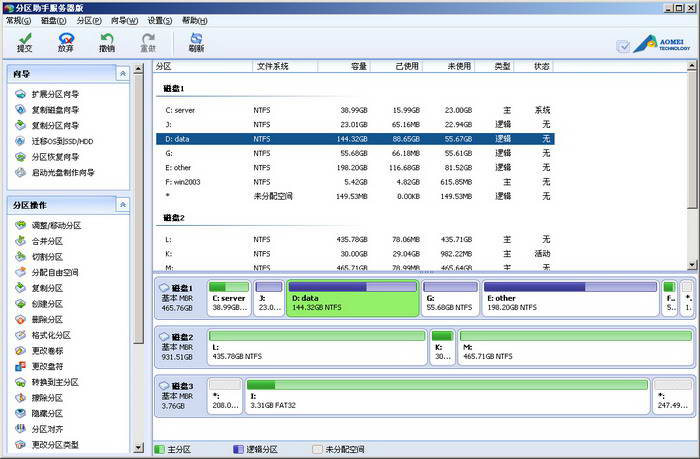Click the 文件系统 column header
This screenshot has width=700, height=459.
pos(272,66)
